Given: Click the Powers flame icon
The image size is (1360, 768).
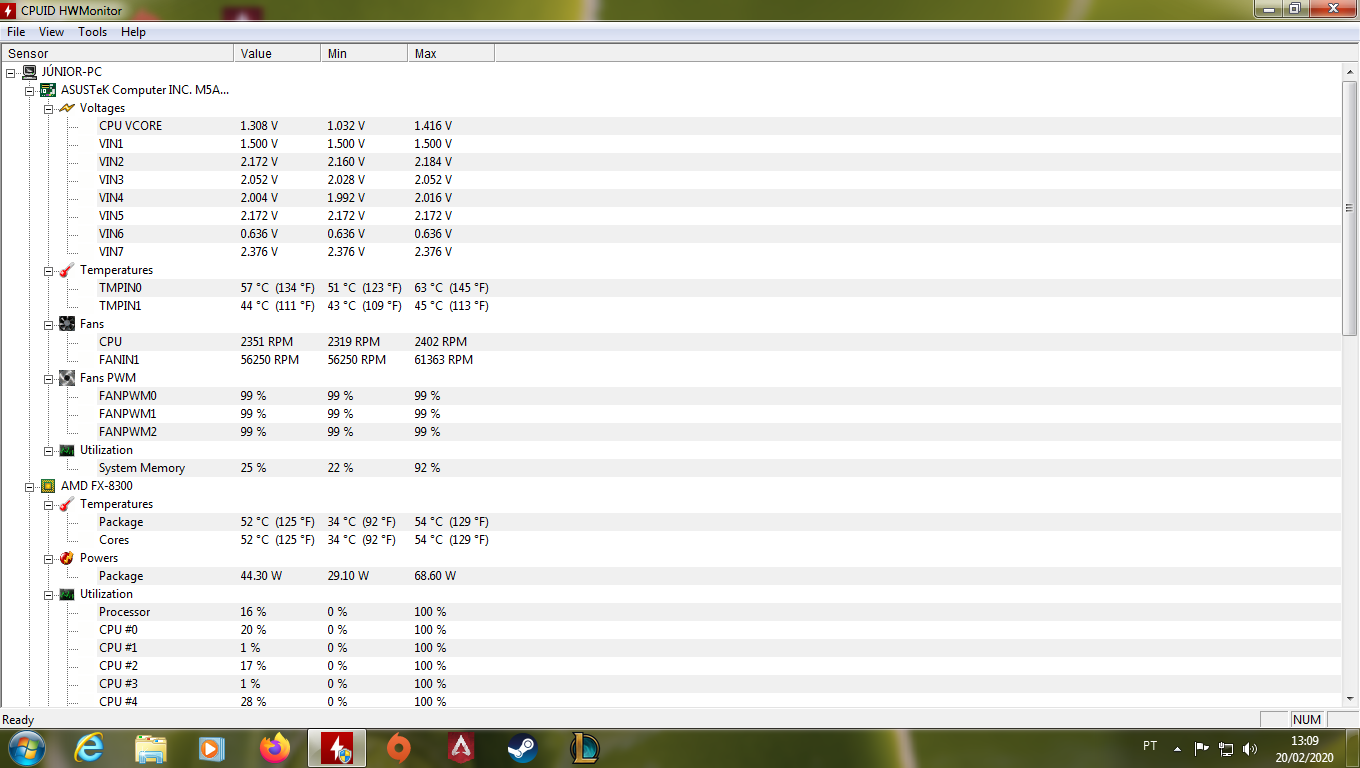Looking at the screenshot, I should pyautogui.click(x=67, y=558).
